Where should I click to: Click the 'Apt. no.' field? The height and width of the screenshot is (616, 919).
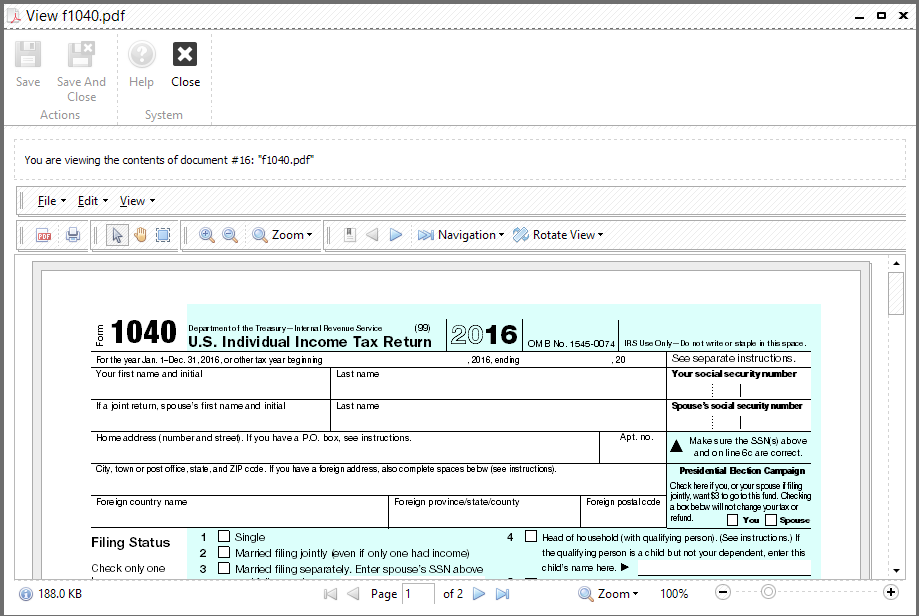tap(633, 448)
